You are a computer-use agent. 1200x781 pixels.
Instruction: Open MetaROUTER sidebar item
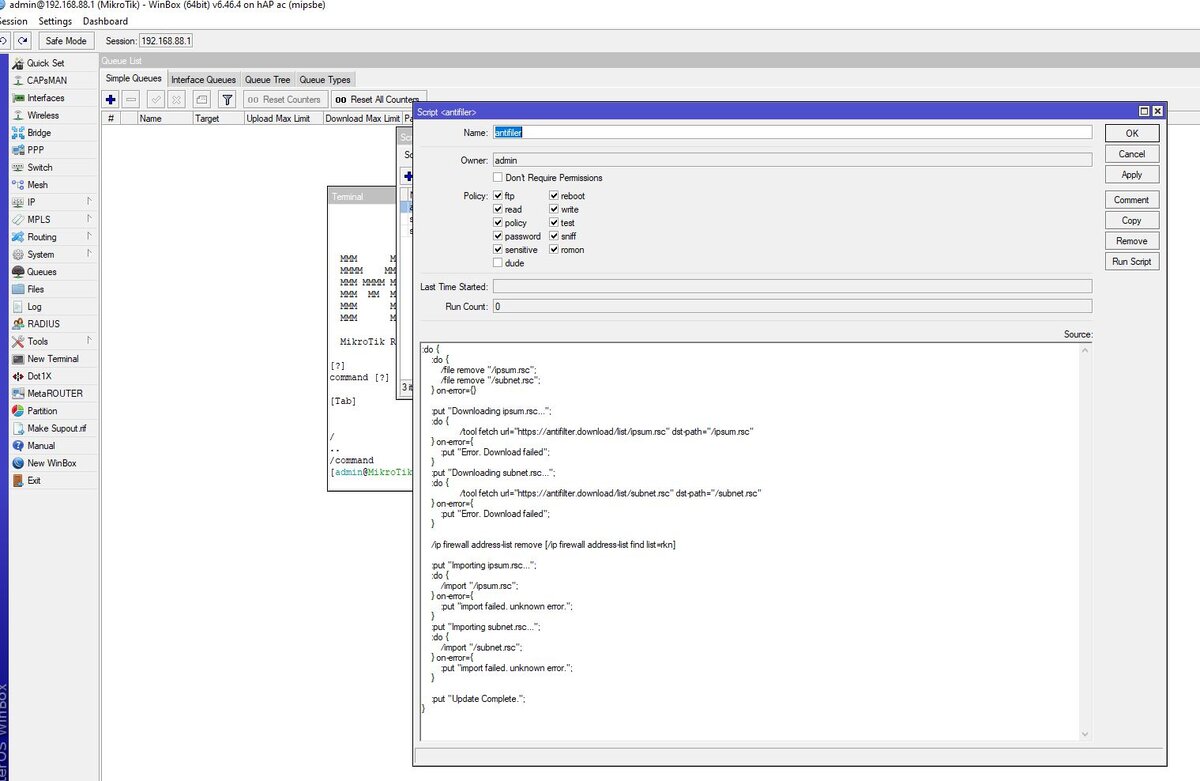pyautogui.click(x=55, y=393)
